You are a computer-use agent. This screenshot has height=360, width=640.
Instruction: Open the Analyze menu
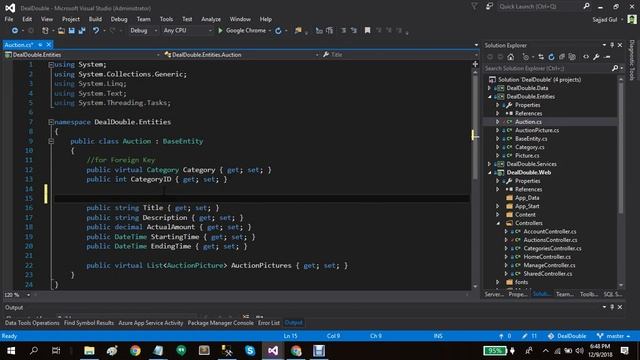[211, 19]
